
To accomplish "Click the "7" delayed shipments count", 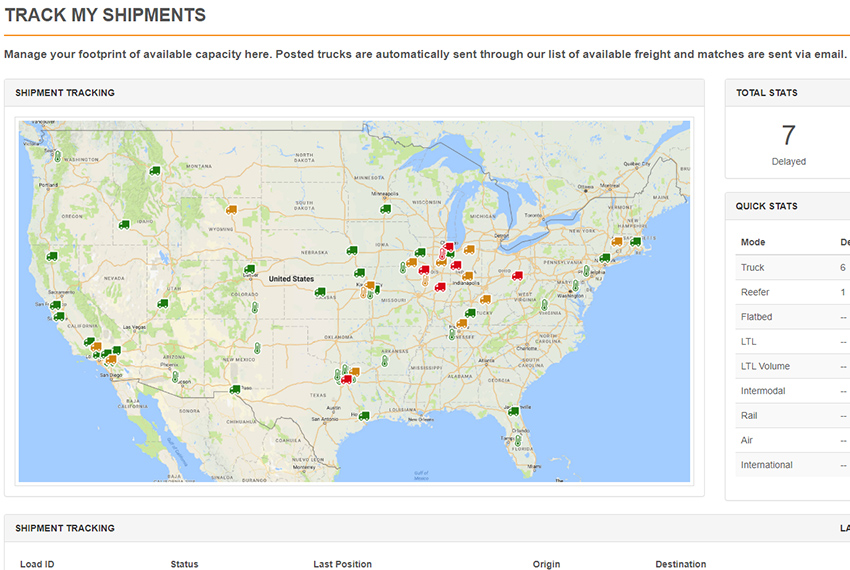I will pos(789,135).
